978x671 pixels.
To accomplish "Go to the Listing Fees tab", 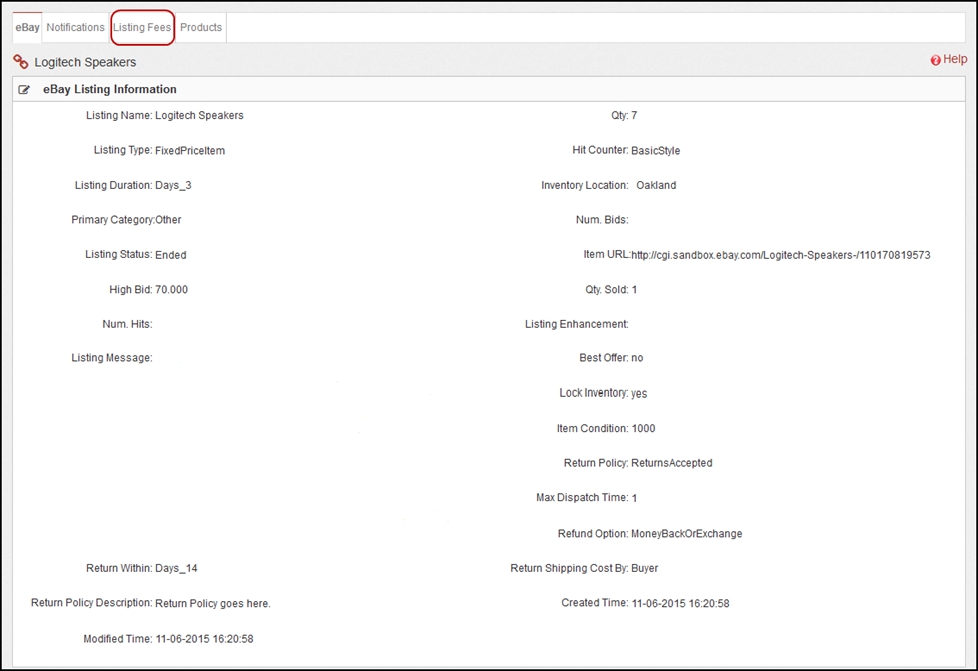I will tap(142, 27).
